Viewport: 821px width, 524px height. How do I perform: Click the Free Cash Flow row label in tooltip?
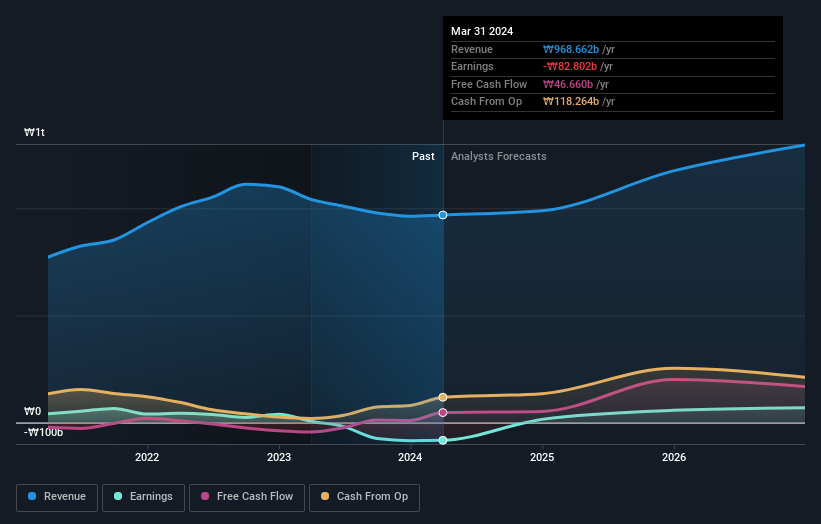click(x=489, y=84)
